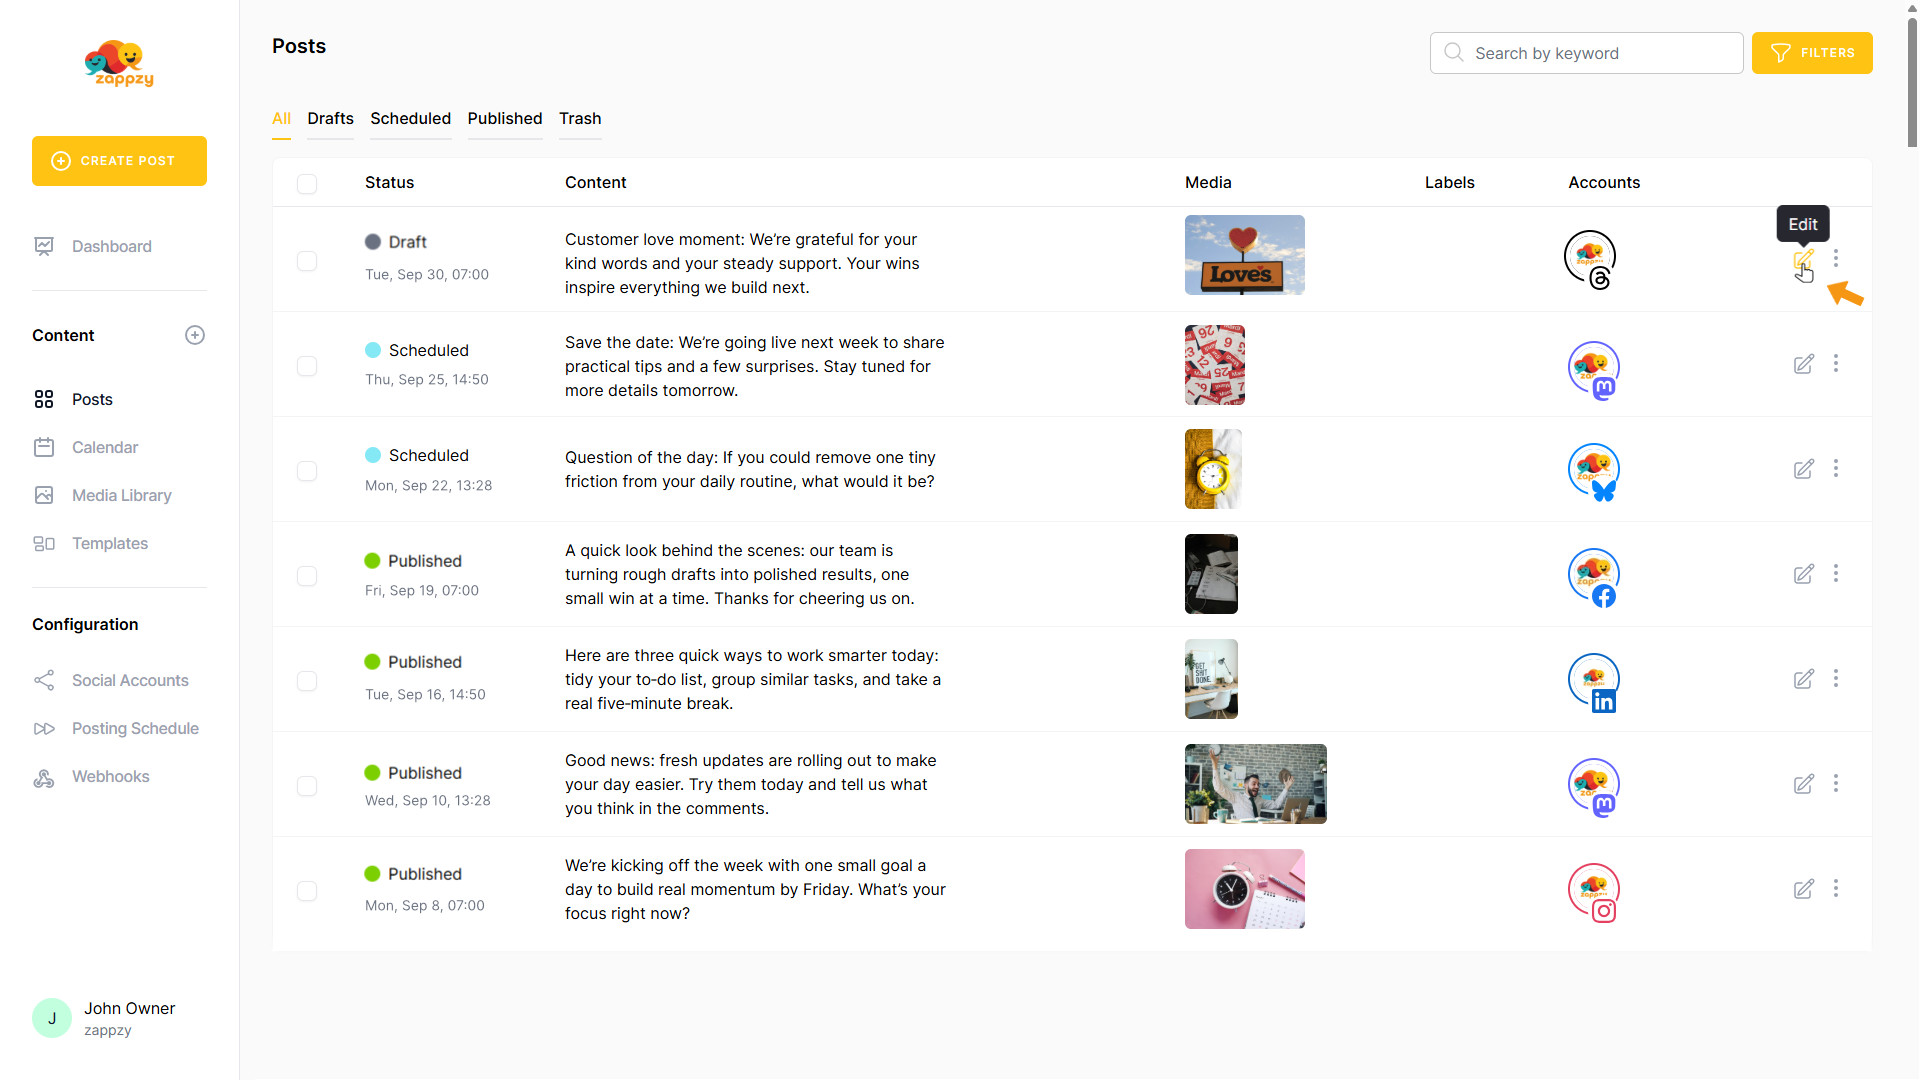Screen dimensions: 1920x1080
Task: Switch to the Trash tab
Action: (x=580, y=118)
